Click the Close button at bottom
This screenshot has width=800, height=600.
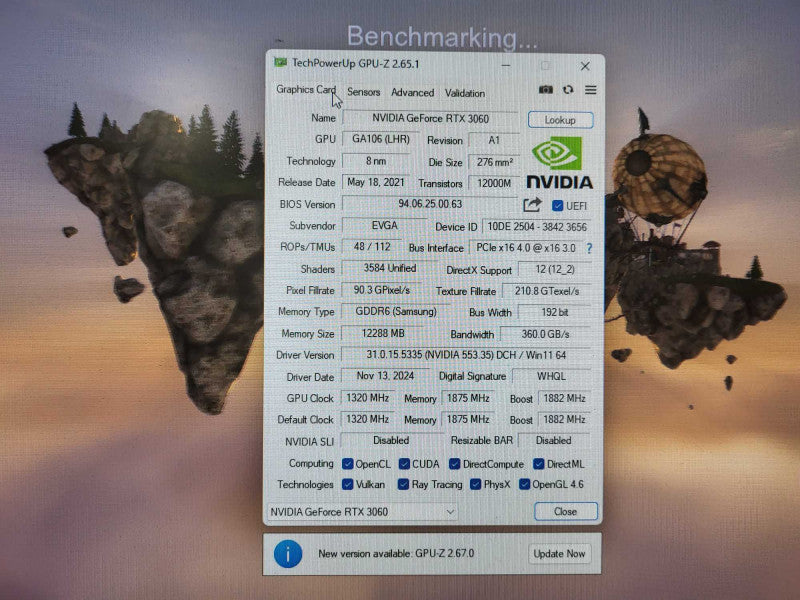click(x=565, y=511)
